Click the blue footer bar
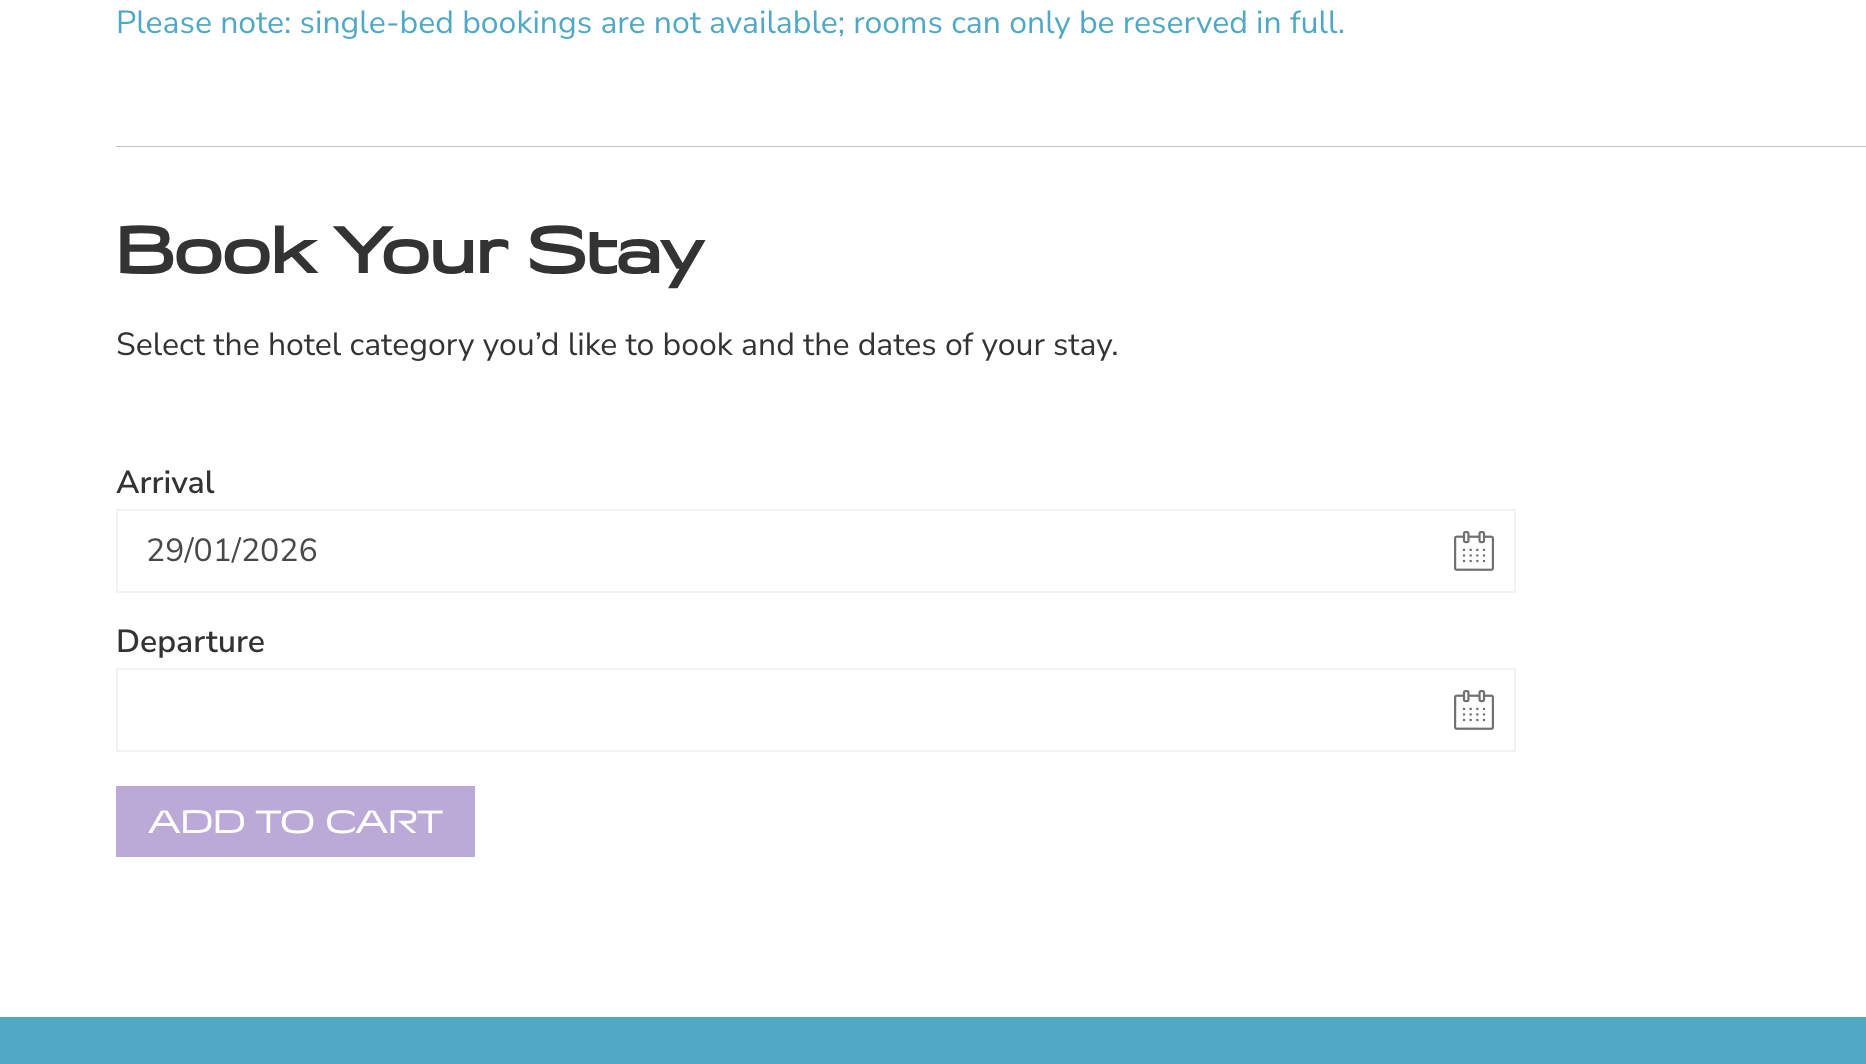This screenshot has width=1866, height=1064. click(933, 1040)
